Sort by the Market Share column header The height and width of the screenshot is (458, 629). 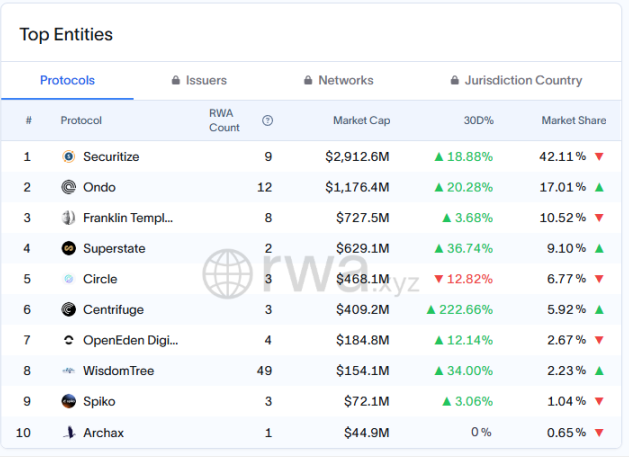click(574, 120)
